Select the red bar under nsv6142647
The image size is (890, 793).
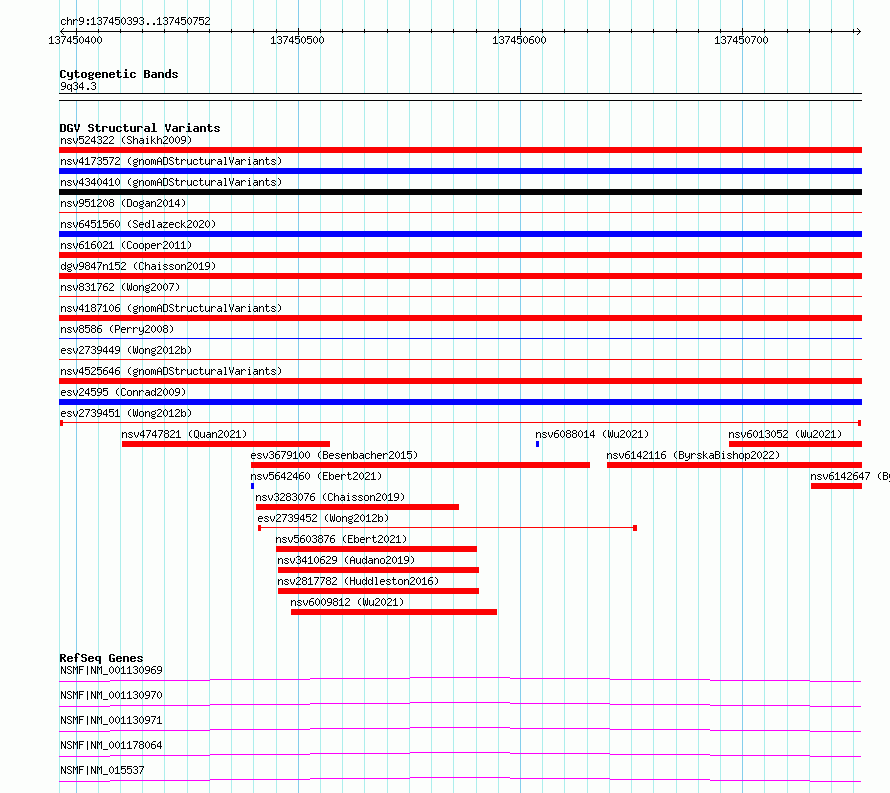point(837,486)
